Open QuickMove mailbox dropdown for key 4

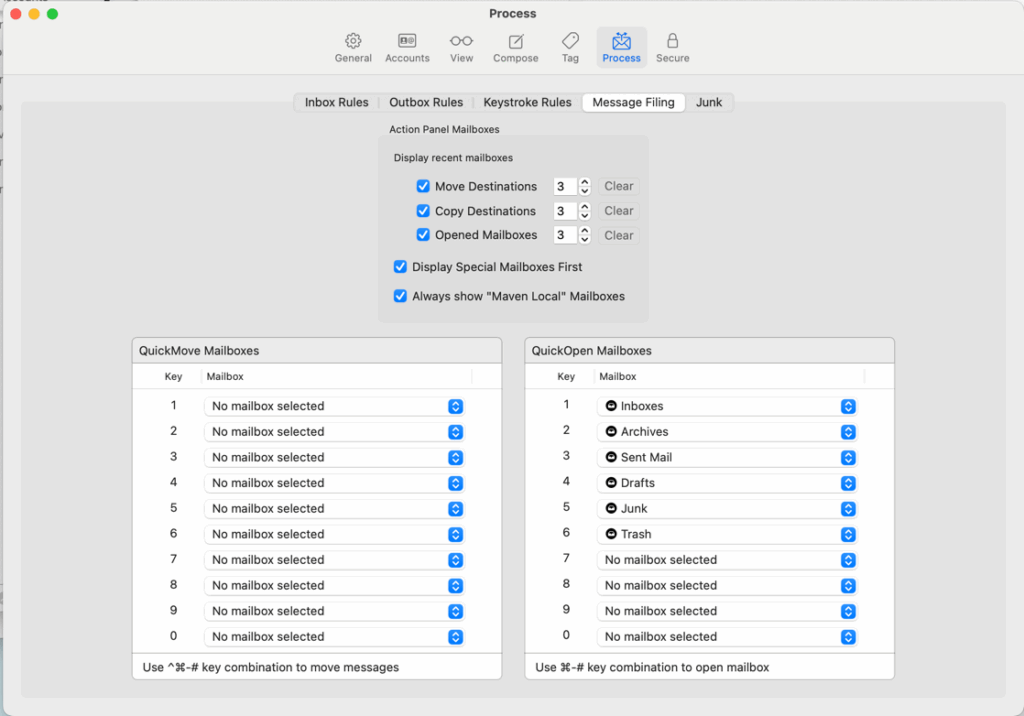click(334, 483)
